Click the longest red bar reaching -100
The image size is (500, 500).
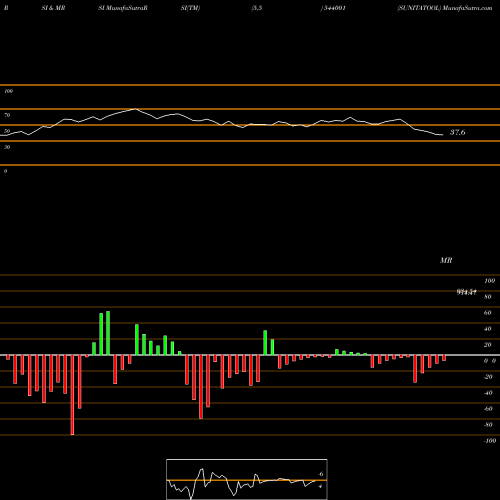pyautogui.click(x=72, y=395)
